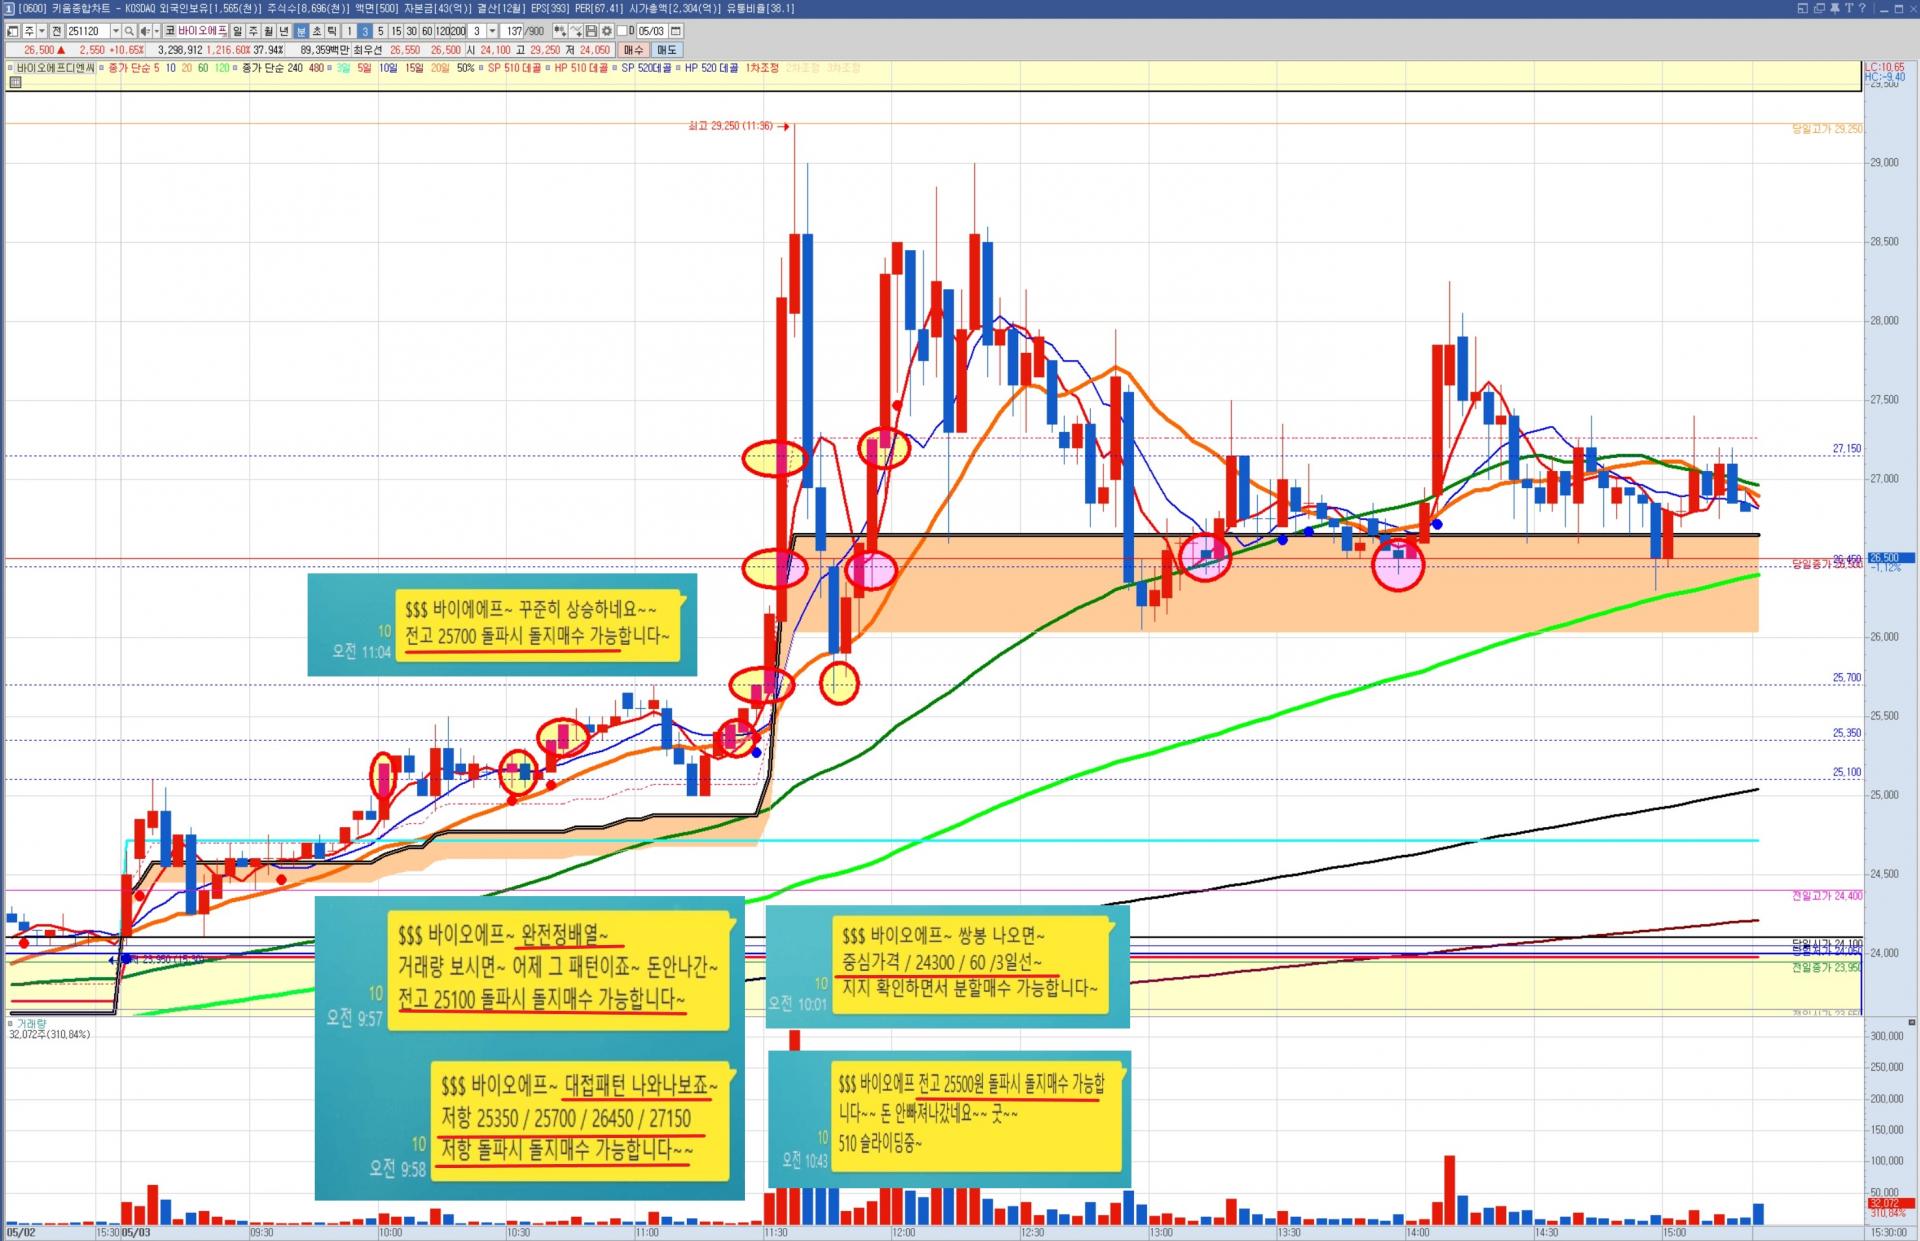Click the save floppy disk icon

pos(591,31)
